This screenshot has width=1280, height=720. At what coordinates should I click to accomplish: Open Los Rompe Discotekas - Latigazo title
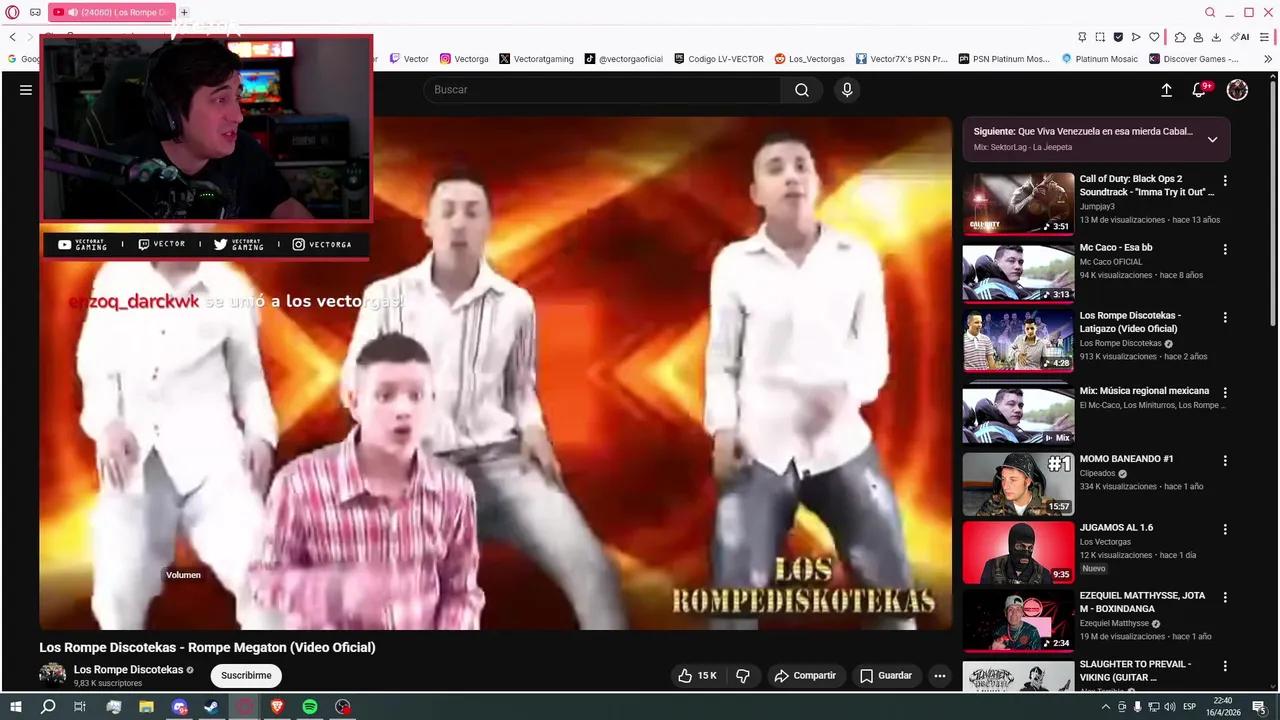1131,322
